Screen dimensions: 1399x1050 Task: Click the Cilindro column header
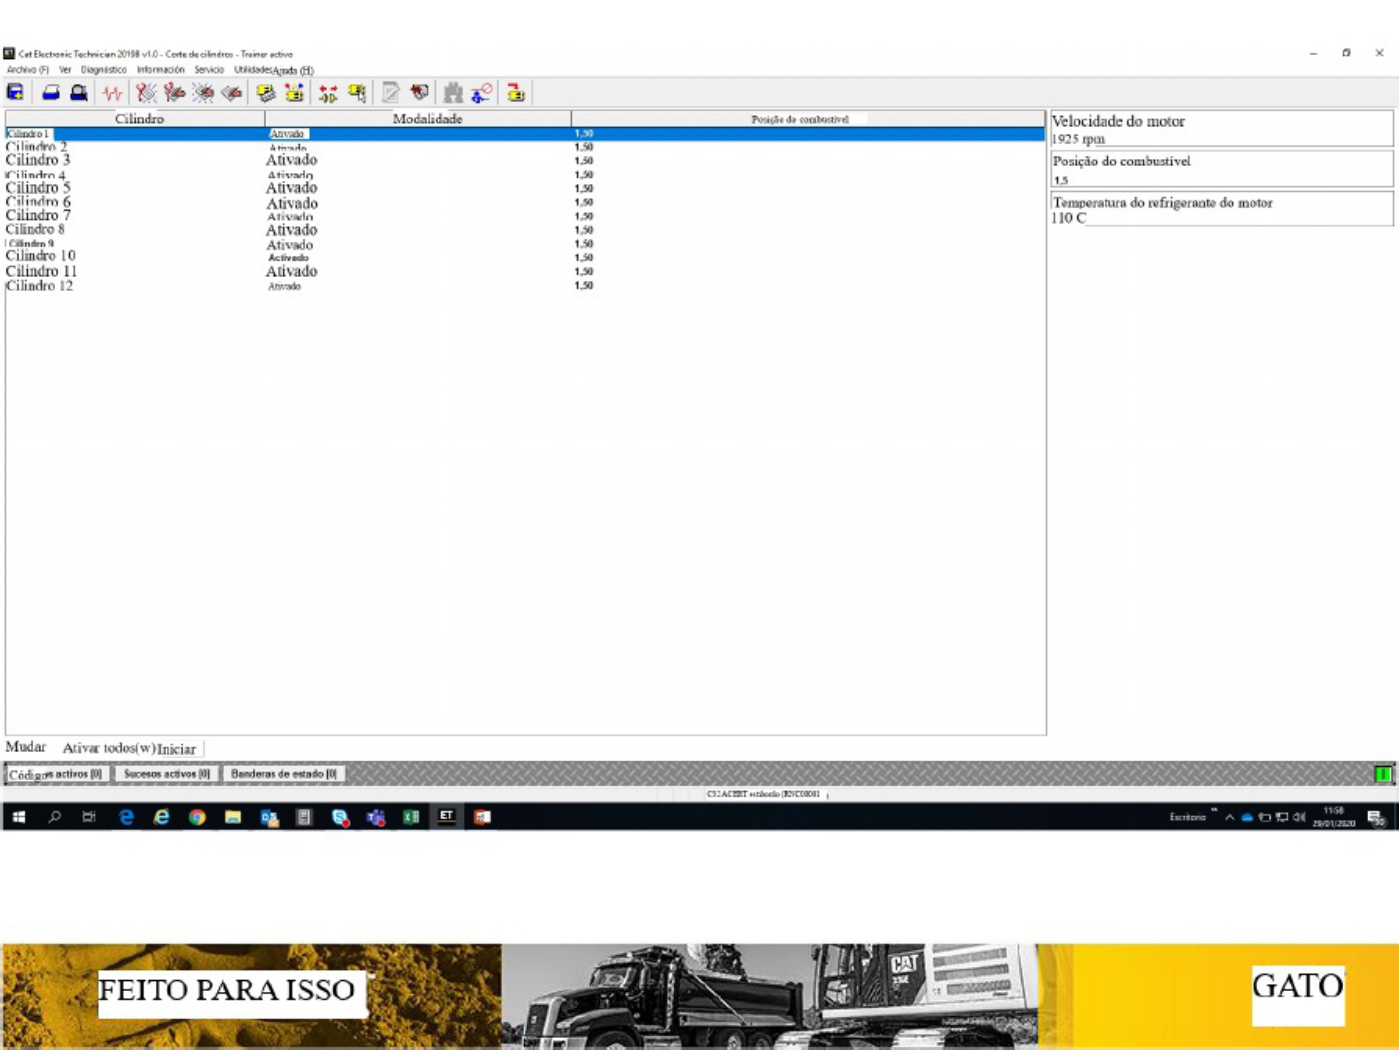(x=135, y=119)
